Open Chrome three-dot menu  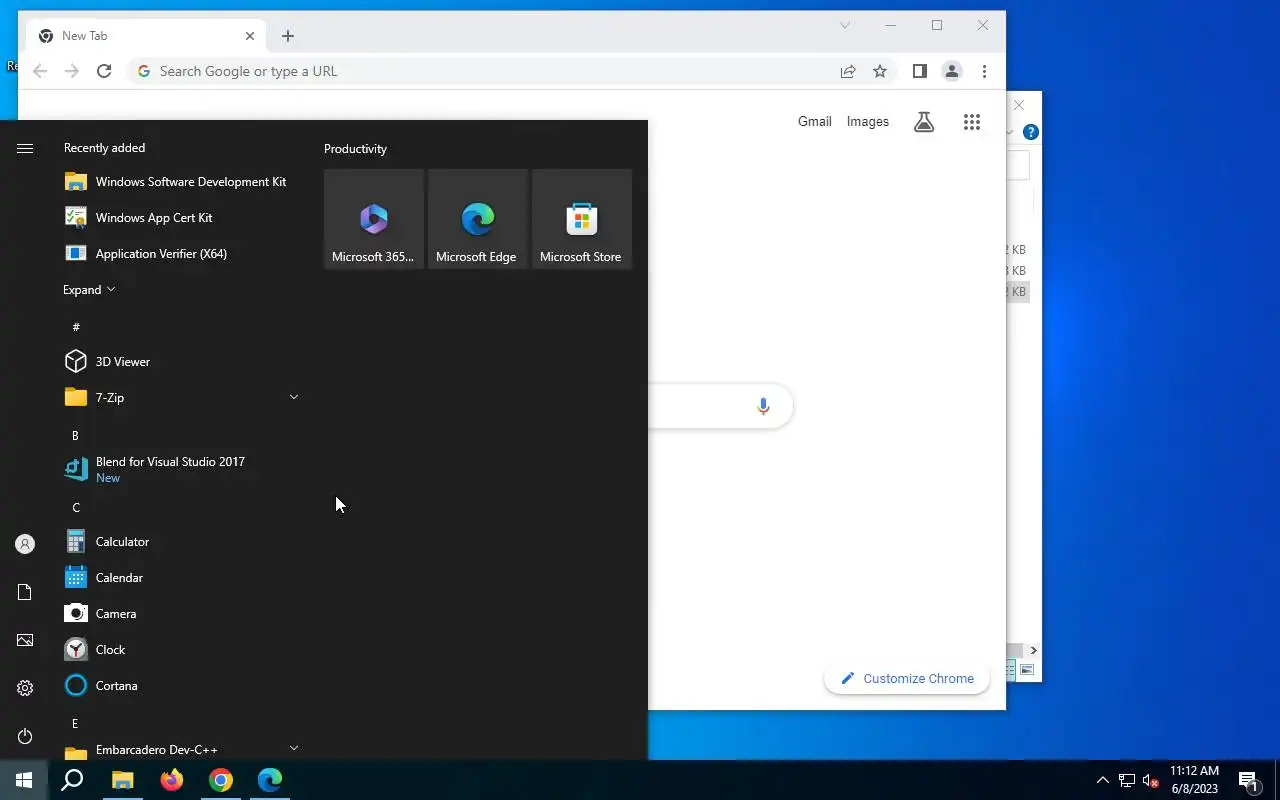coord(984,71)
